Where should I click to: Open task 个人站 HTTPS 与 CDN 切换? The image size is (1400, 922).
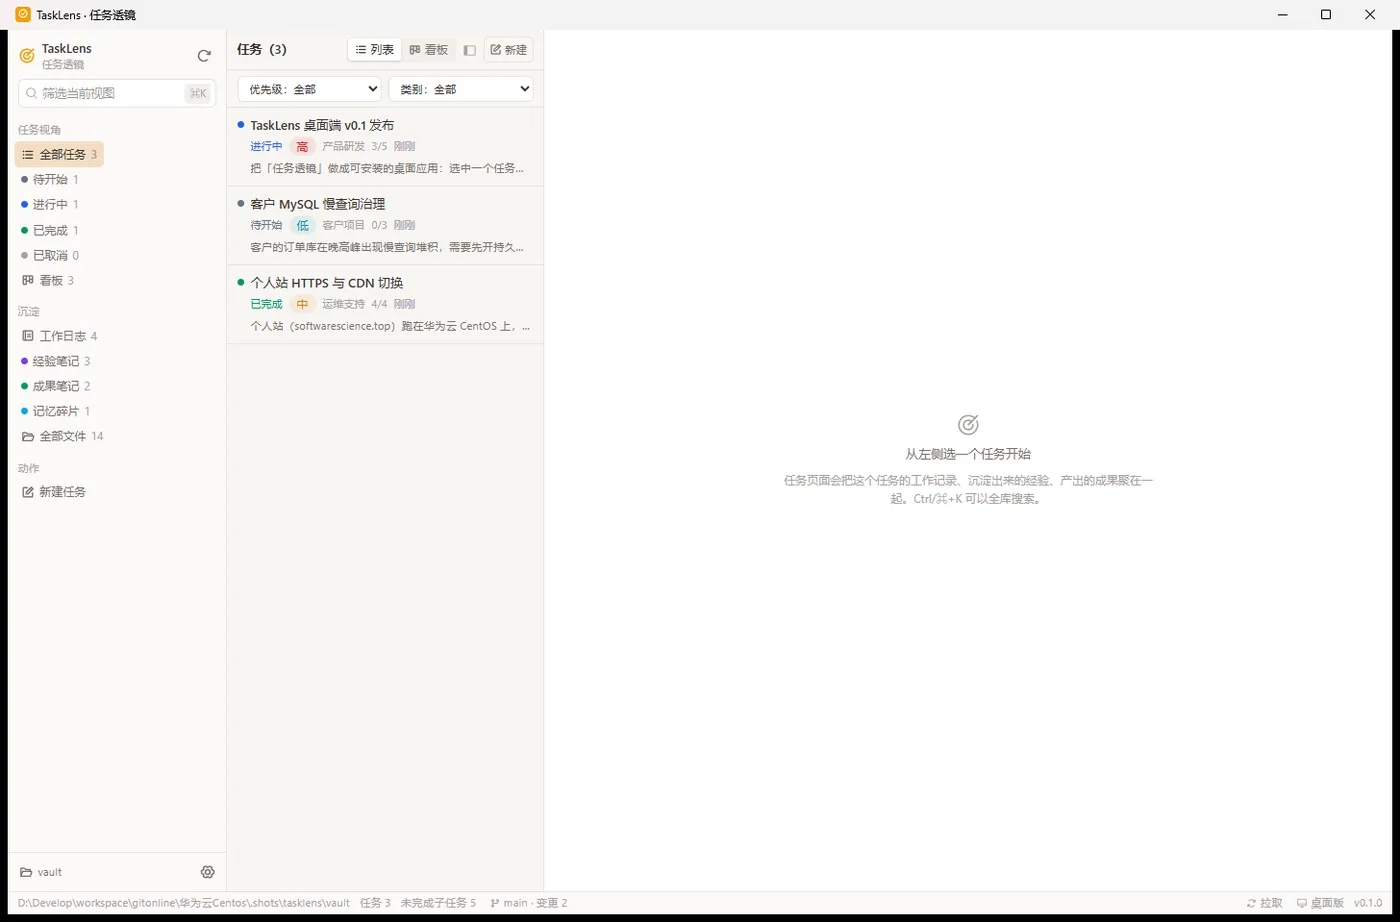[386, 304]
